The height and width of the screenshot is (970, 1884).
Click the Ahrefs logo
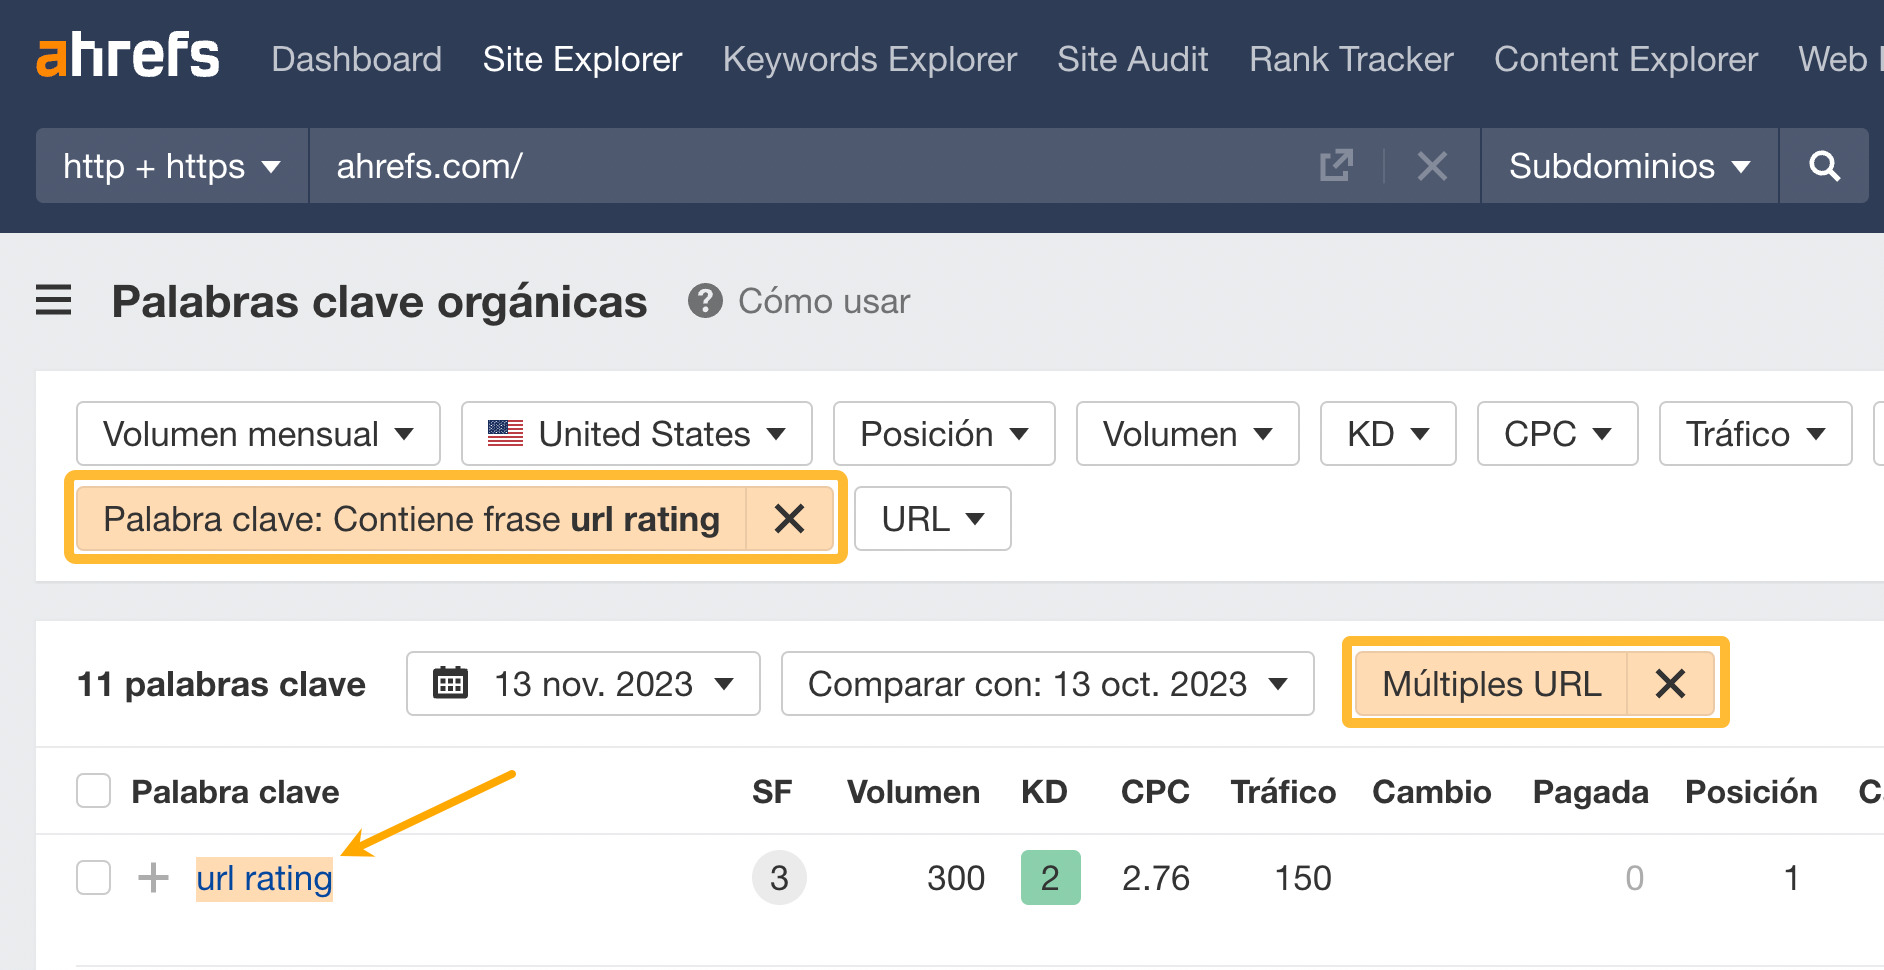127,55
